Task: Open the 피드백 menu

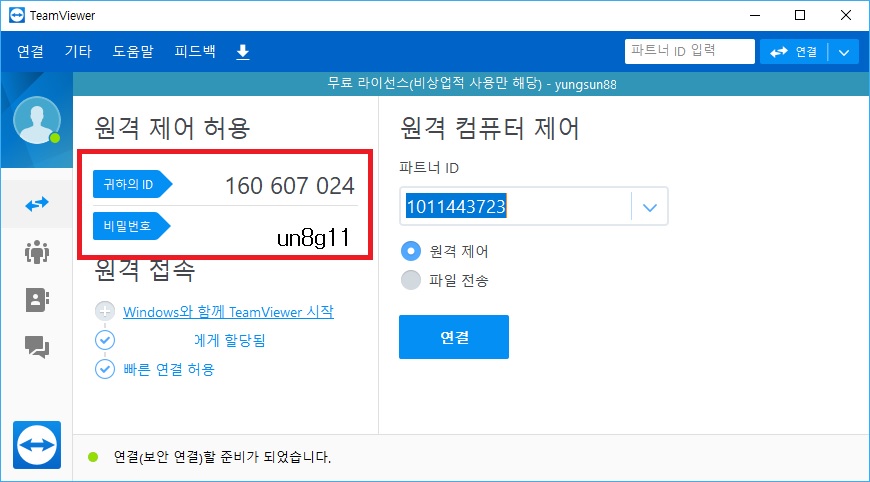Action: coord(195,52)
